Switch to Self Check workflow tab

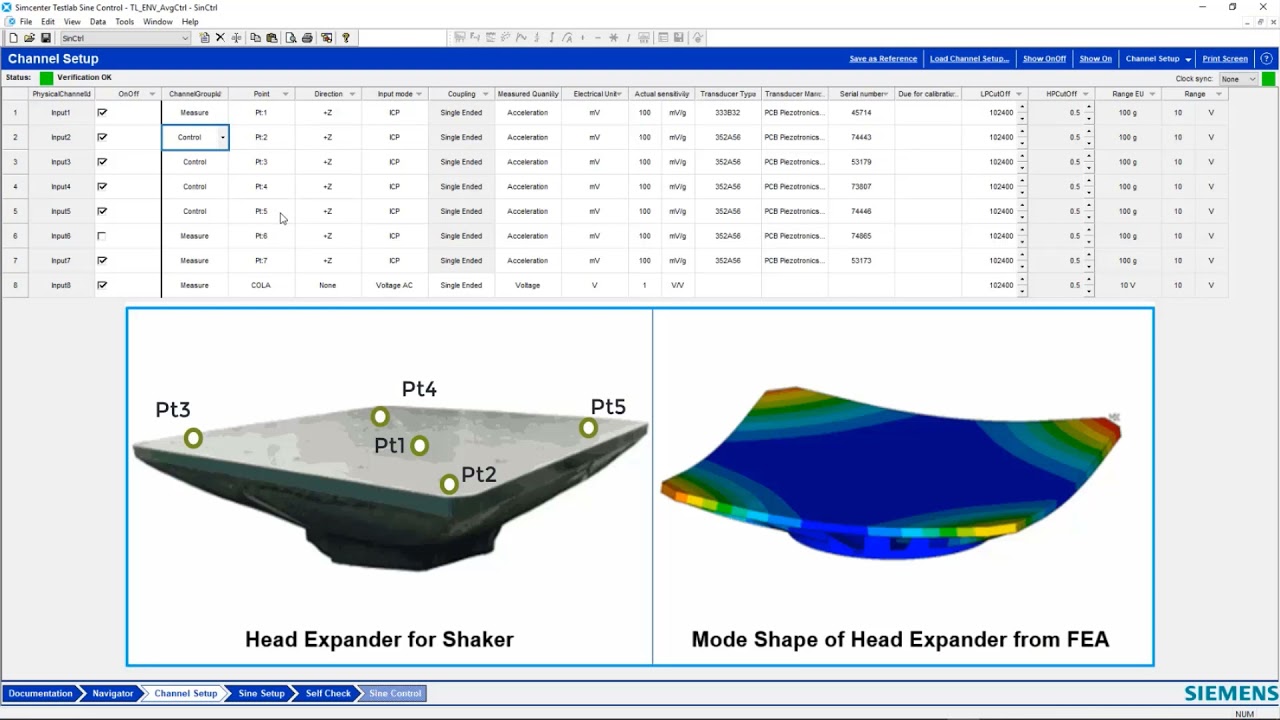[328, 693]
